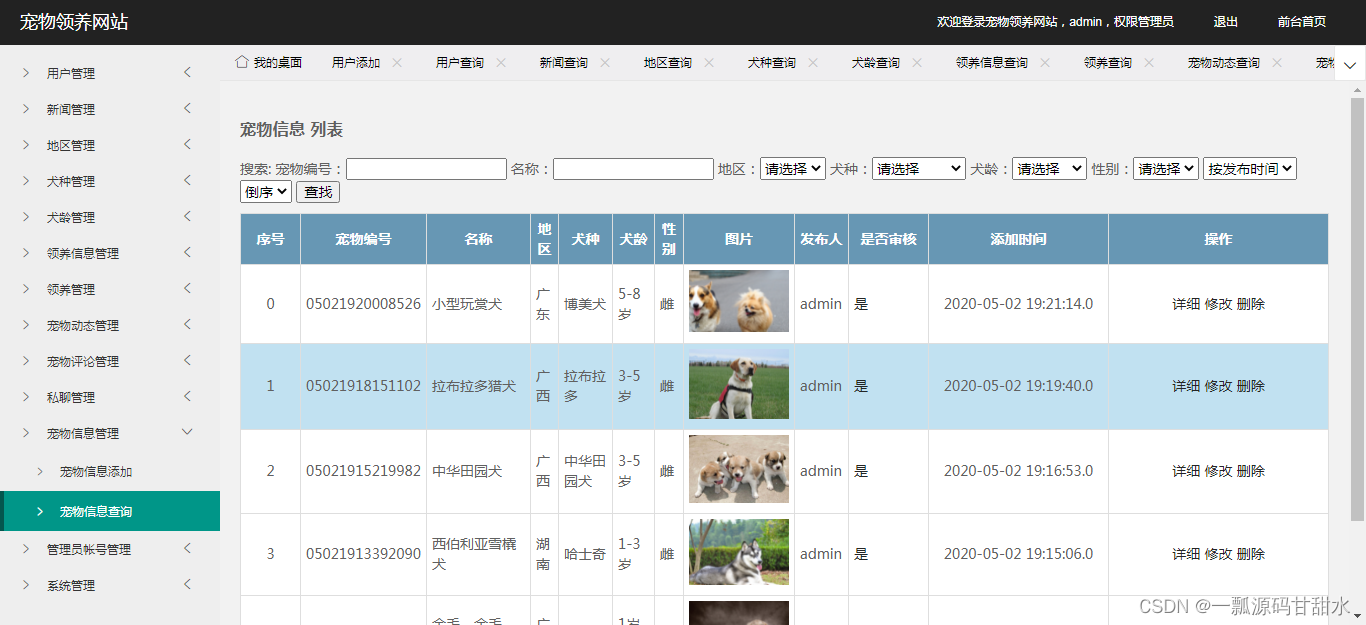Screen dimensions: 1366x625
Task: Expand 新闻管理 sidebar menu
Action: (110, 109)
